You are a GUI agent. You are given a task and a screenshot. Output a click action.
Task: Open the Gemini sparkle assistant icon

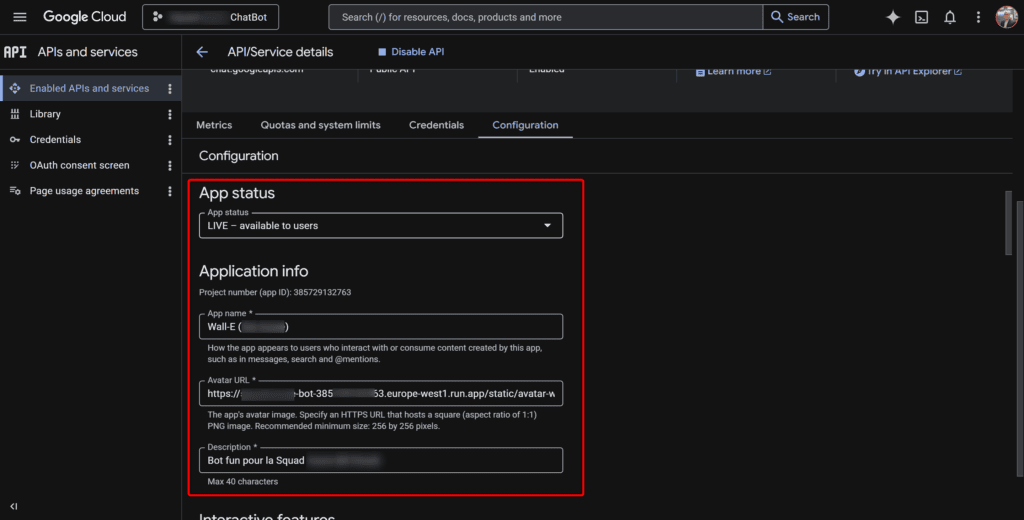pos(893,18)
